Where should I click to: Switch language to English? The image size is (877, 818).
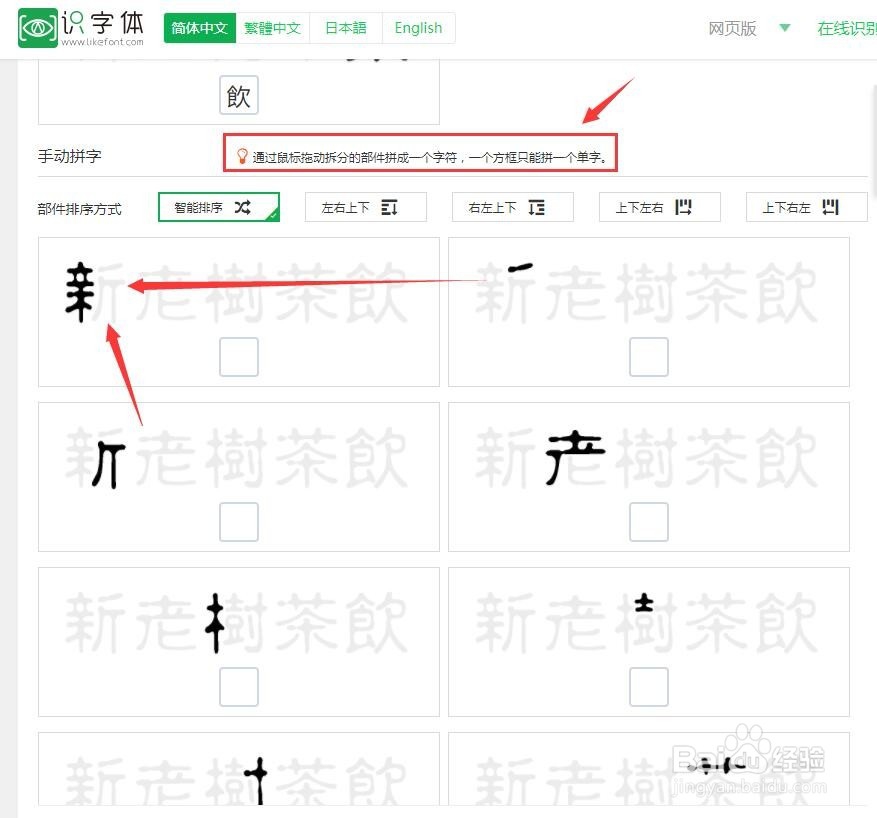click(418, 28)
